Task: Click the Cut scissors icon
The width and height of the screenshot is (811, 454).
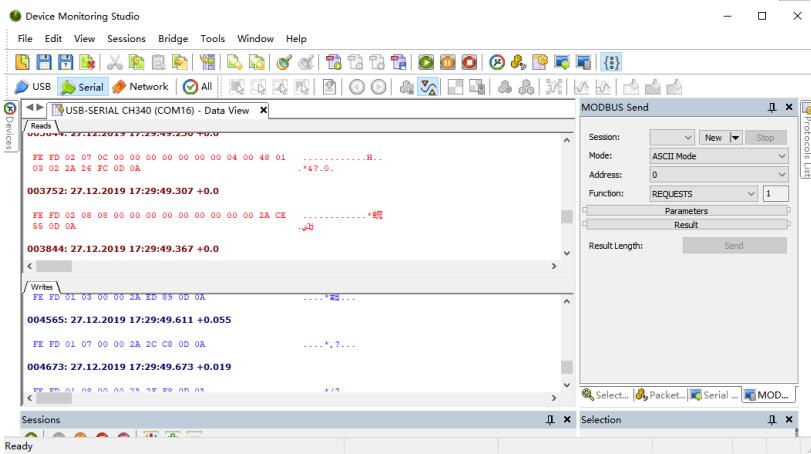Action: coord(114,62)
